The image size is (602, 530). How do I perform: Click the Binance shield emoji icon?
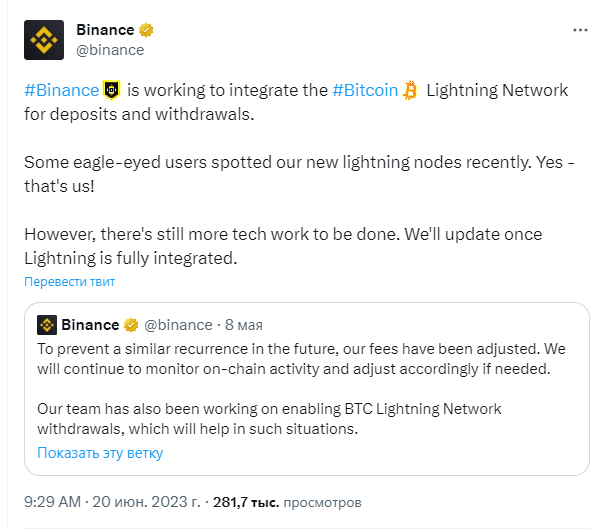click(112, 90)
